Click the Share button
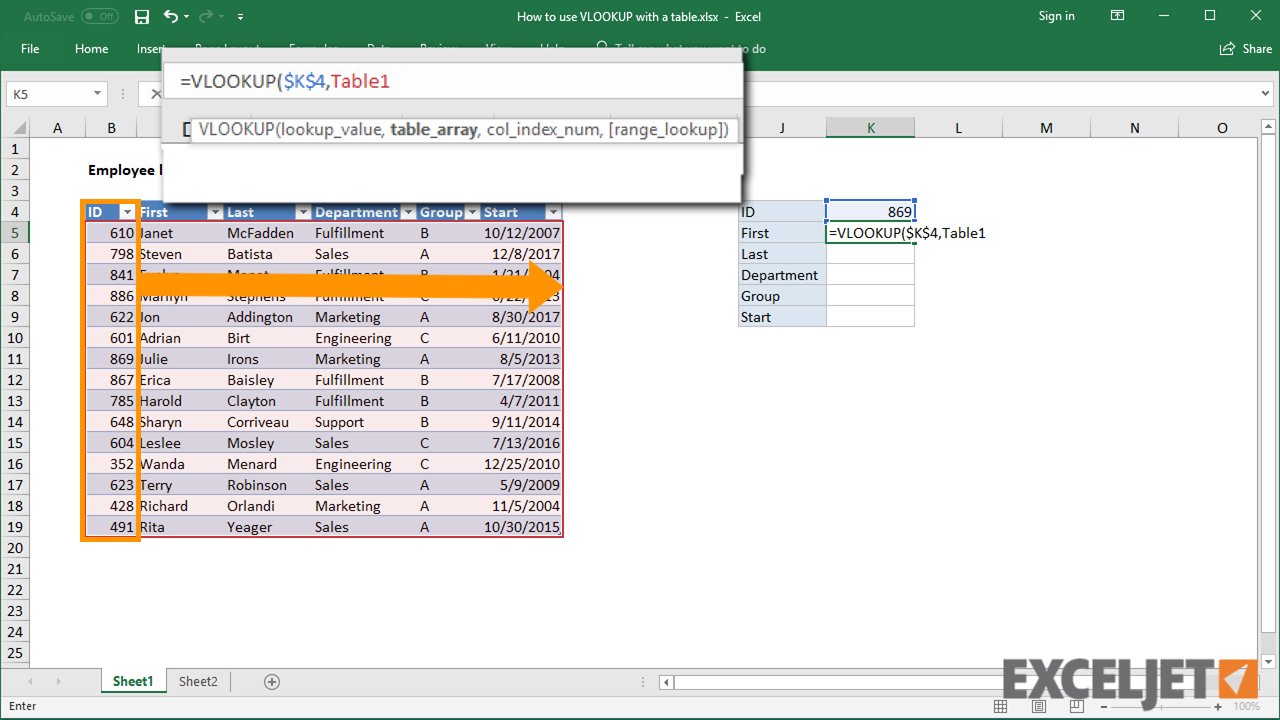Viewport: 1280px width, 720px height. (x=1246, y=48)
